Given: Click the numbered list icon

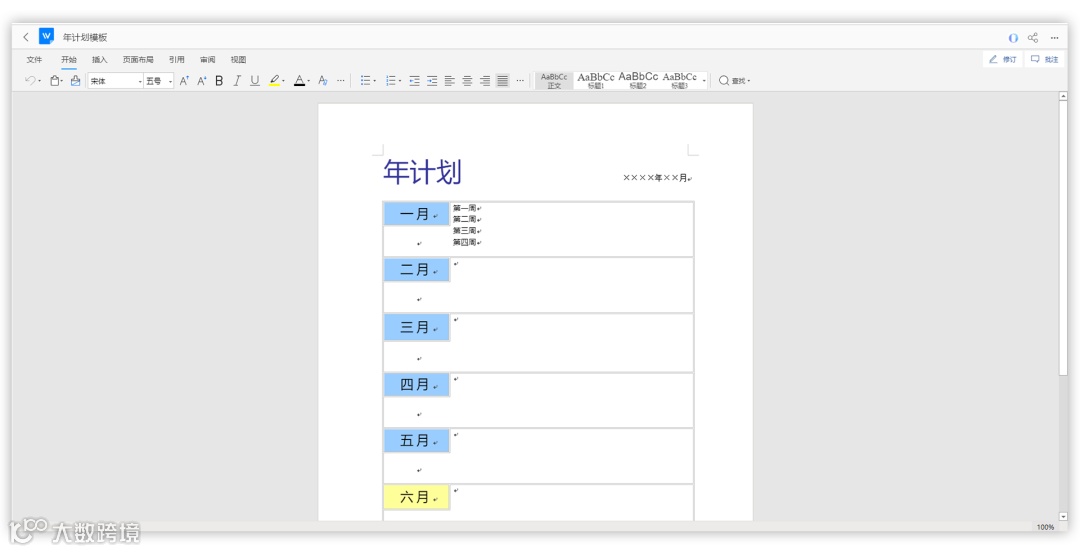Looking at the screenshot, I should tap(391, 81).
